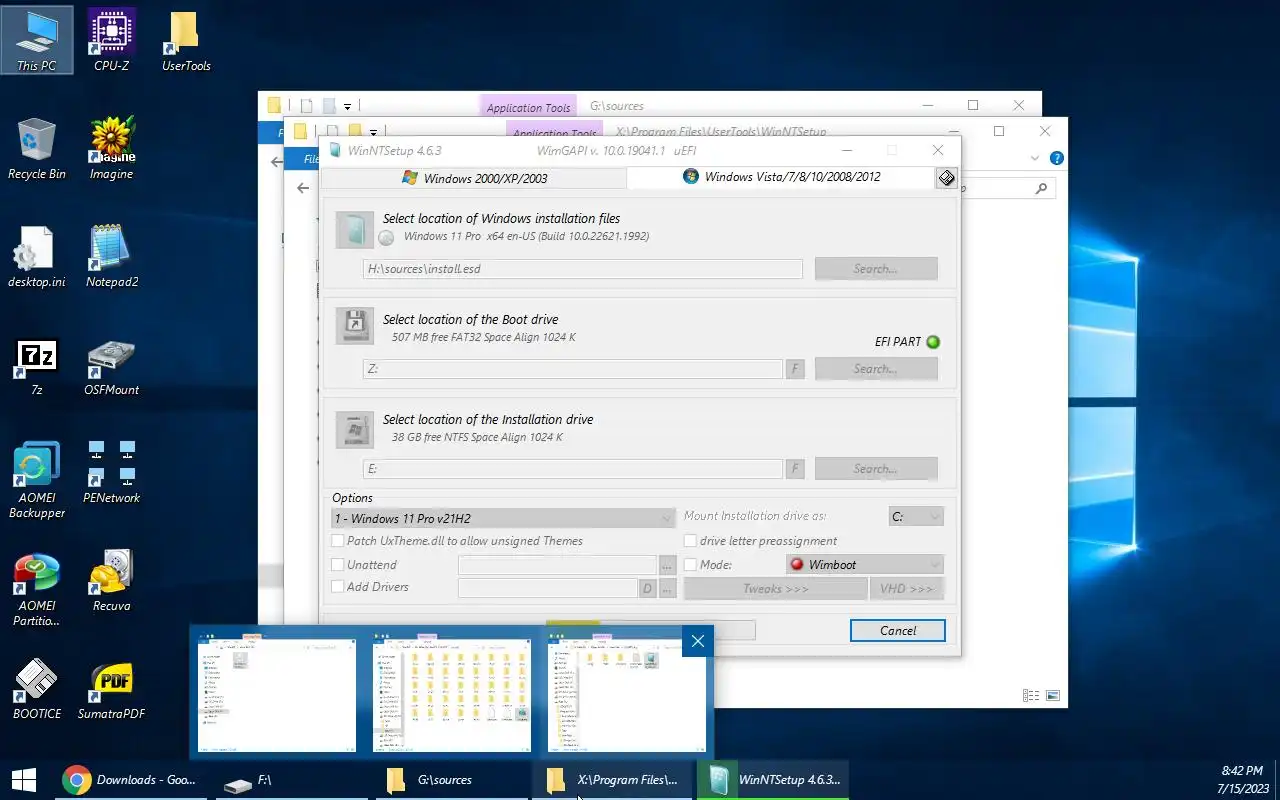Expand the ribbon chevron in the Explorer window

1035,158
